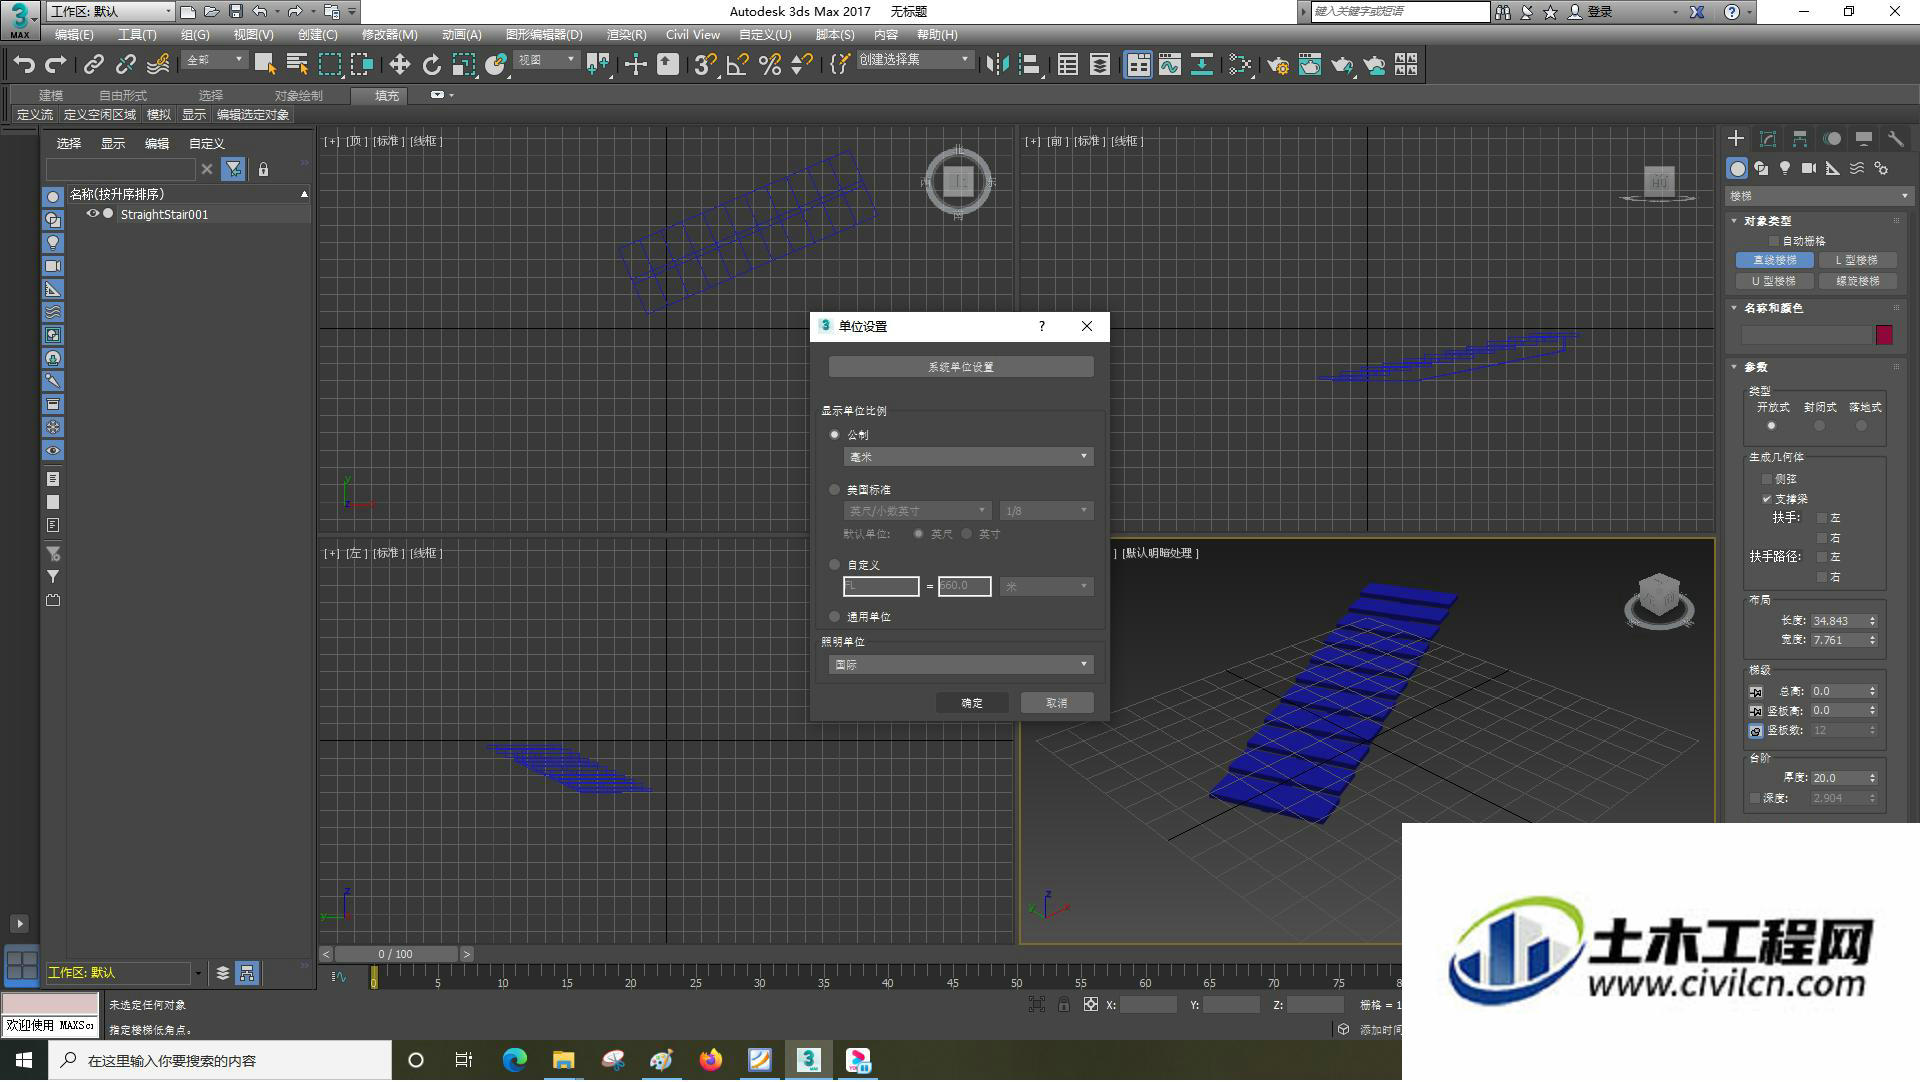Open the Hierarchy panel tab icon
Image resolution: width=1920 pixels, height=1082 pixels.
tap(1800, 139)
